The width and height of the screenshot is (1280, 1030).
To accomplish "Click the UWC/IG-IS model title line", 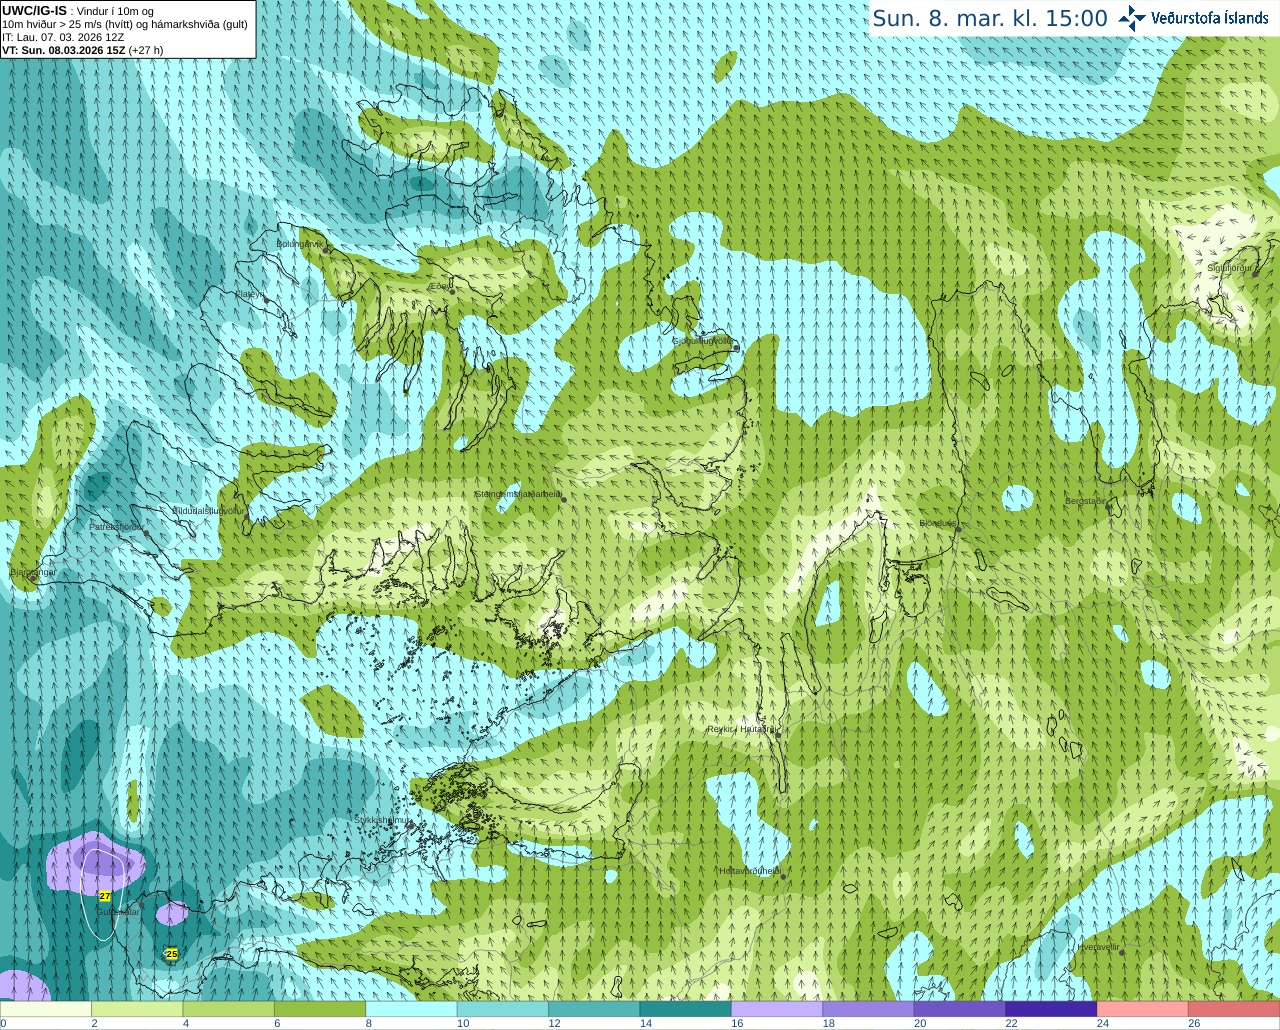I will coord(77,10).
